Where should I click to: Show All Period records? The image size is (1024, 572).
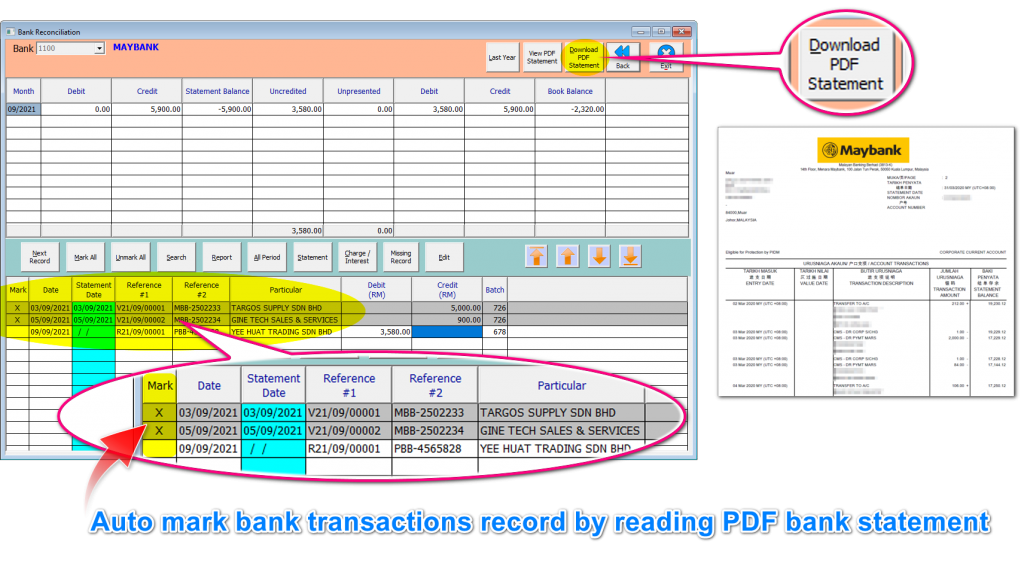point(266,257)
